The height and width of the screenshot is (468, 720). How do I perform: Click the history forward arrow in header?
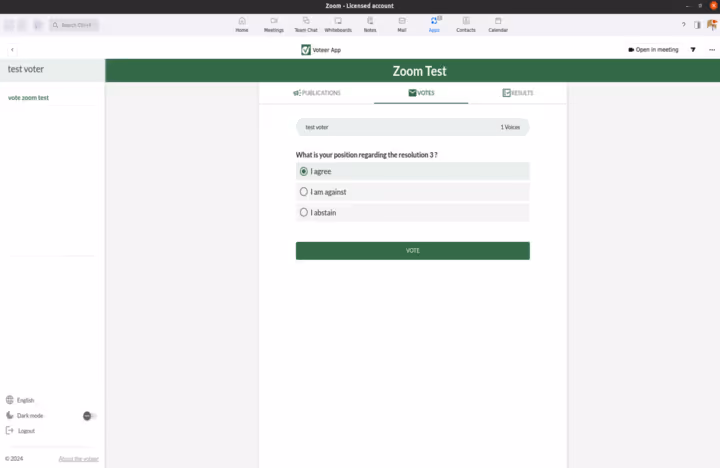(22, 25)
